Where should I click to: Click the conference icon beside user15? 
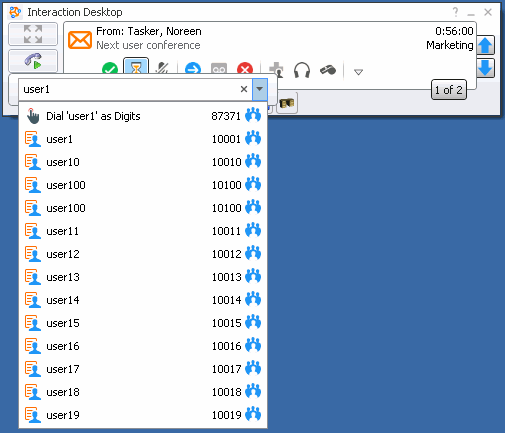click(x=253, y=323)
